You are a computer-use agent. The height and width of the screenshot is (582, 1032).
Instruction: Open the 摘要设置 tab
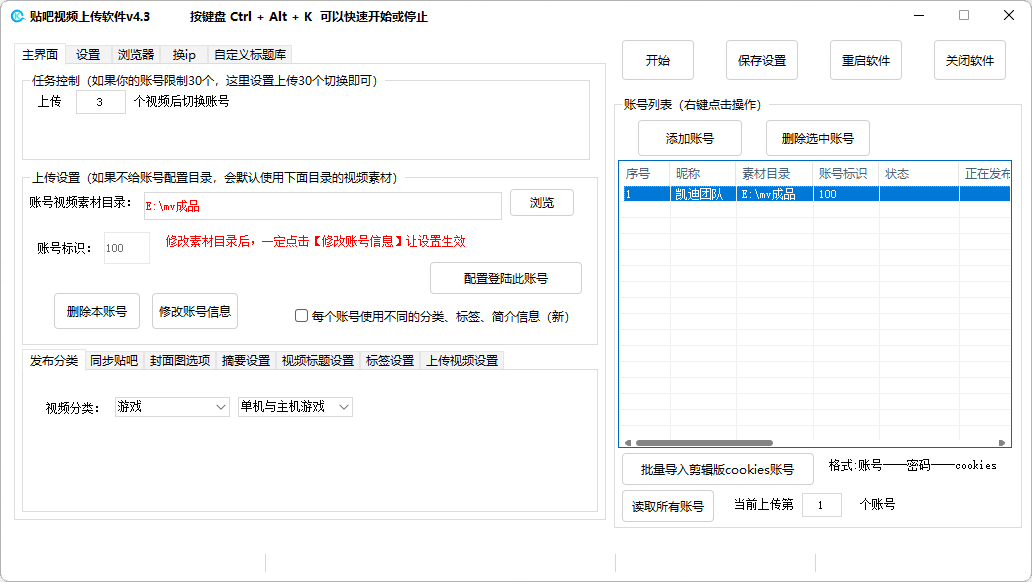coord(245,360)
